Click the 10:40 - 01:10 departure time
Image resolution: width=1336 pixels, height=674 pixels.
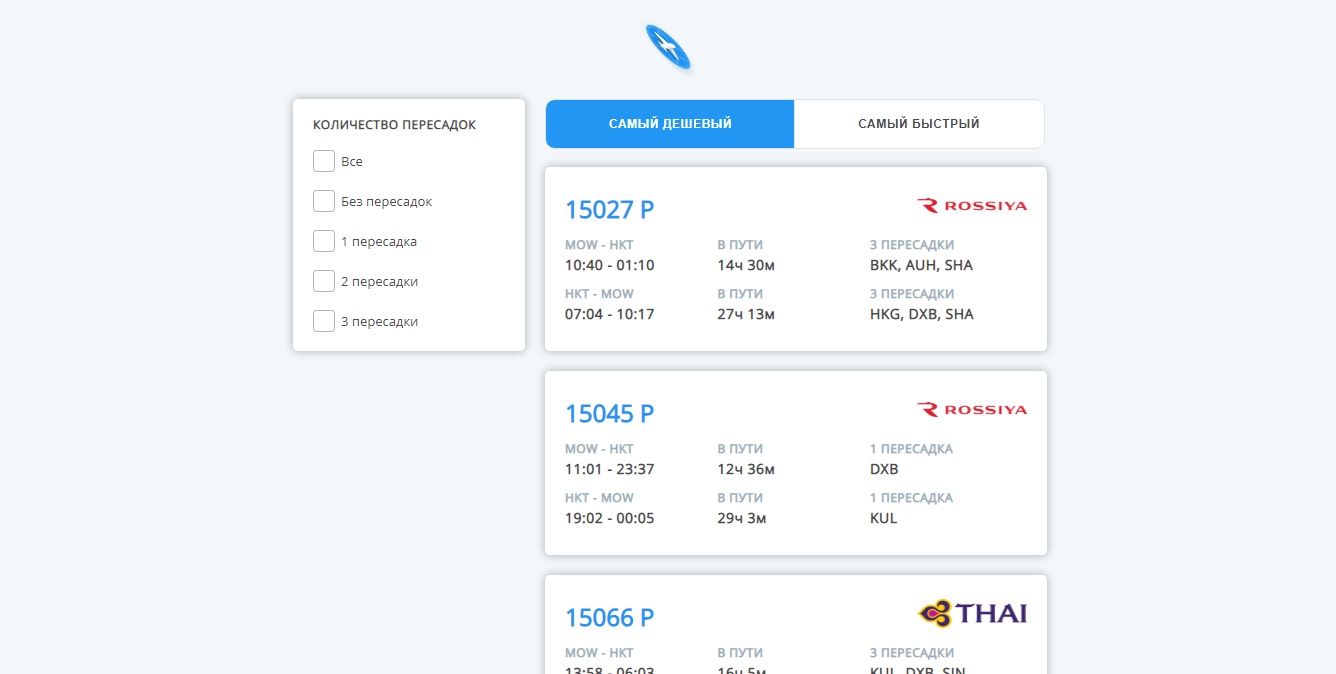pos(610,266)
